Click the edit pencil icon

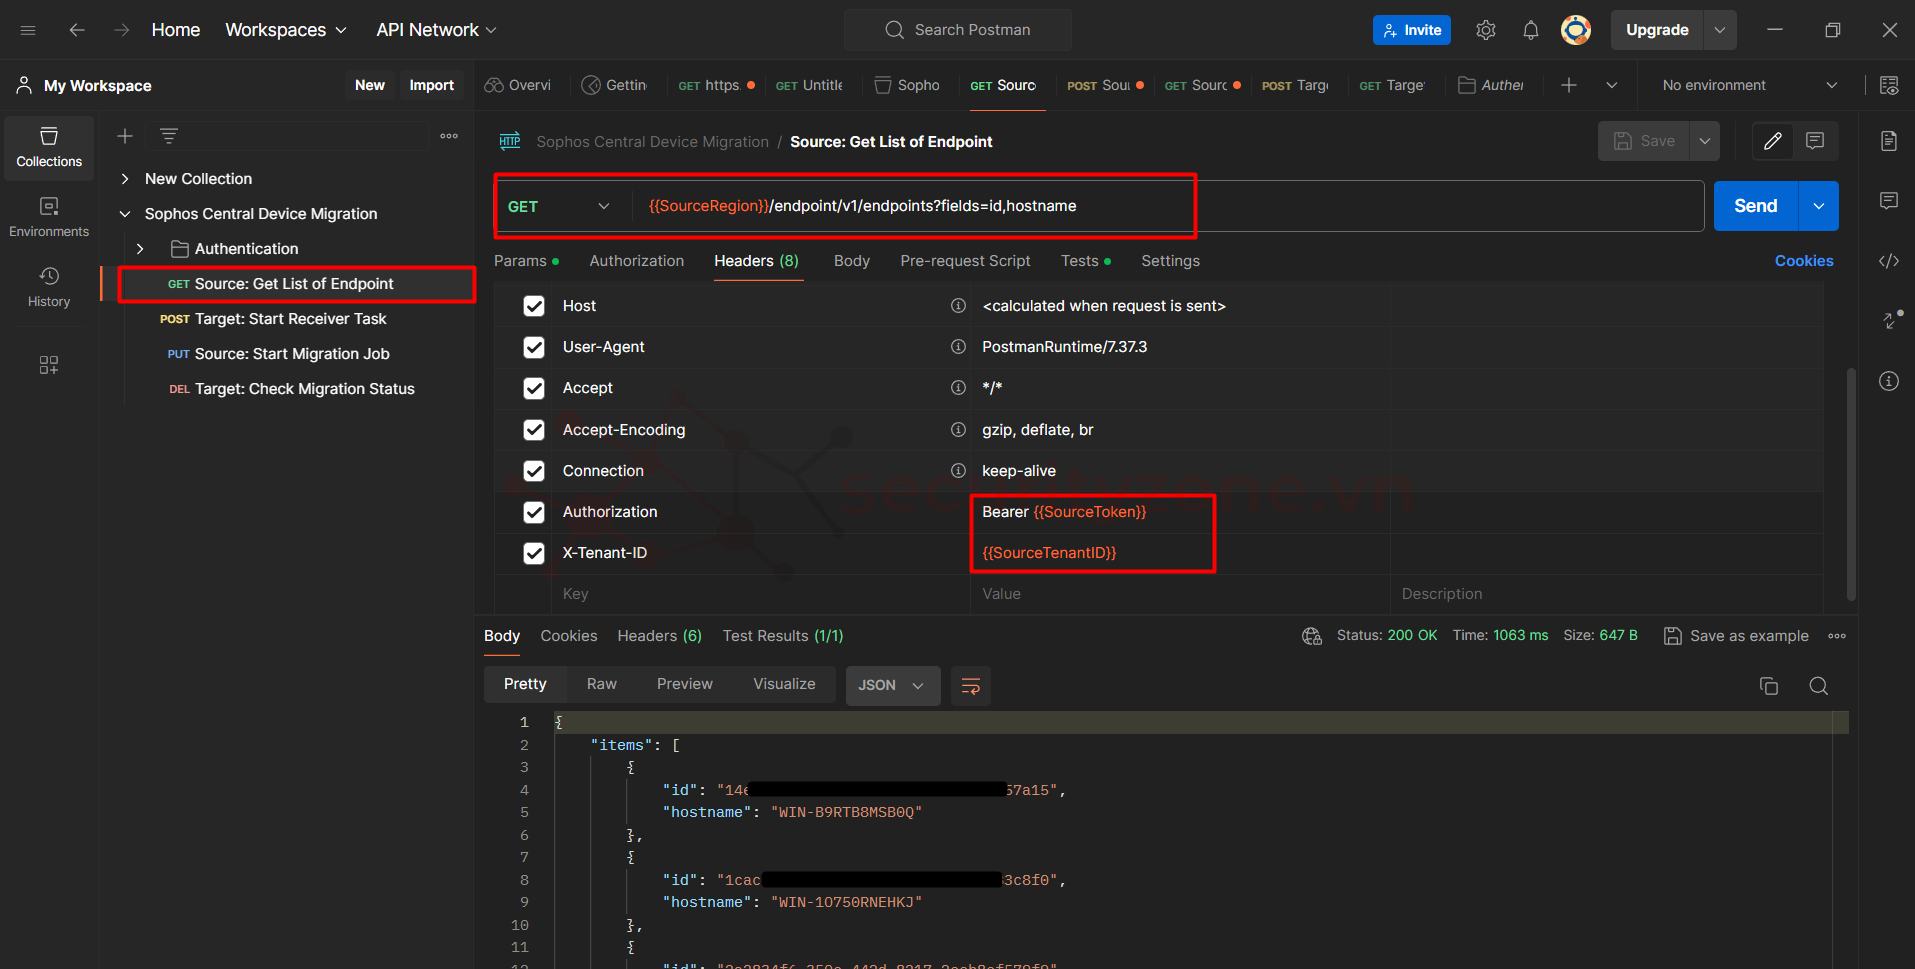click(x=1773, y=141)
